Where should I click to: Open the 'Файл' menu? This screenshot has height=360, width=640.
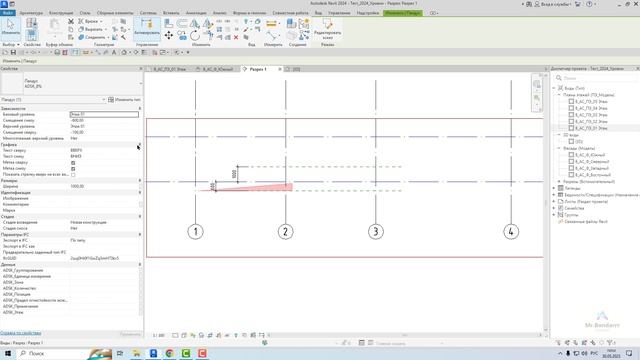click(x=7, y=13)
